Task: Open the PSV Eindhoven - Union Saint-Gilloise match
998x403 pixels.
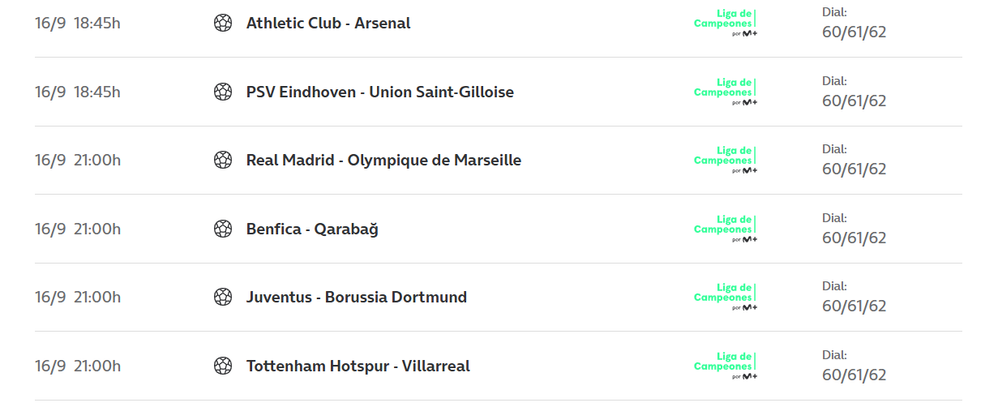Action: tap(380, 92)
